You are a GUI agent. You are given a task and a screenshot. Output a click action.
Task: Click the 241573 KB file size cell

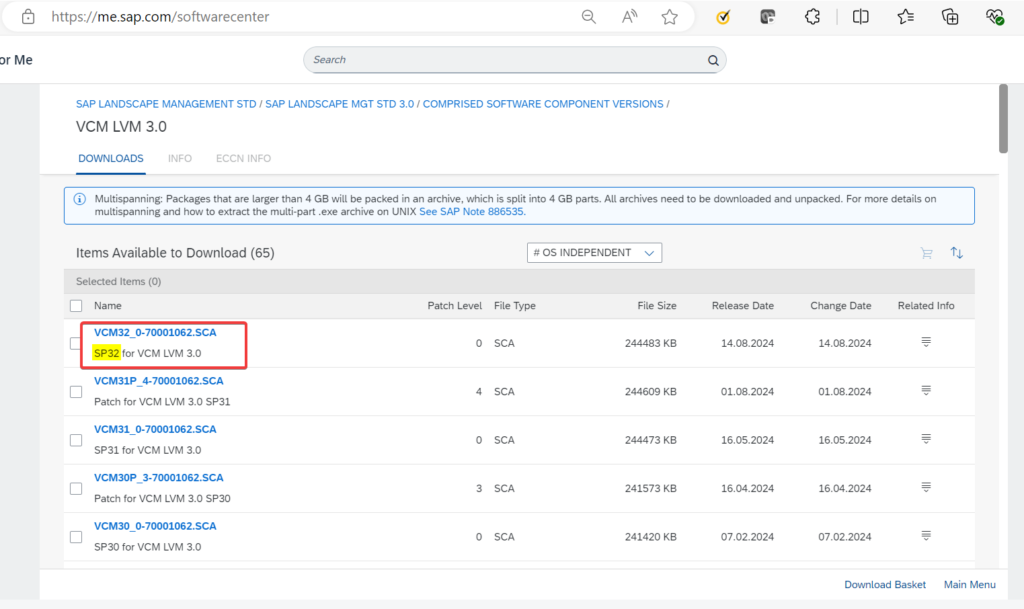[650, 488]
